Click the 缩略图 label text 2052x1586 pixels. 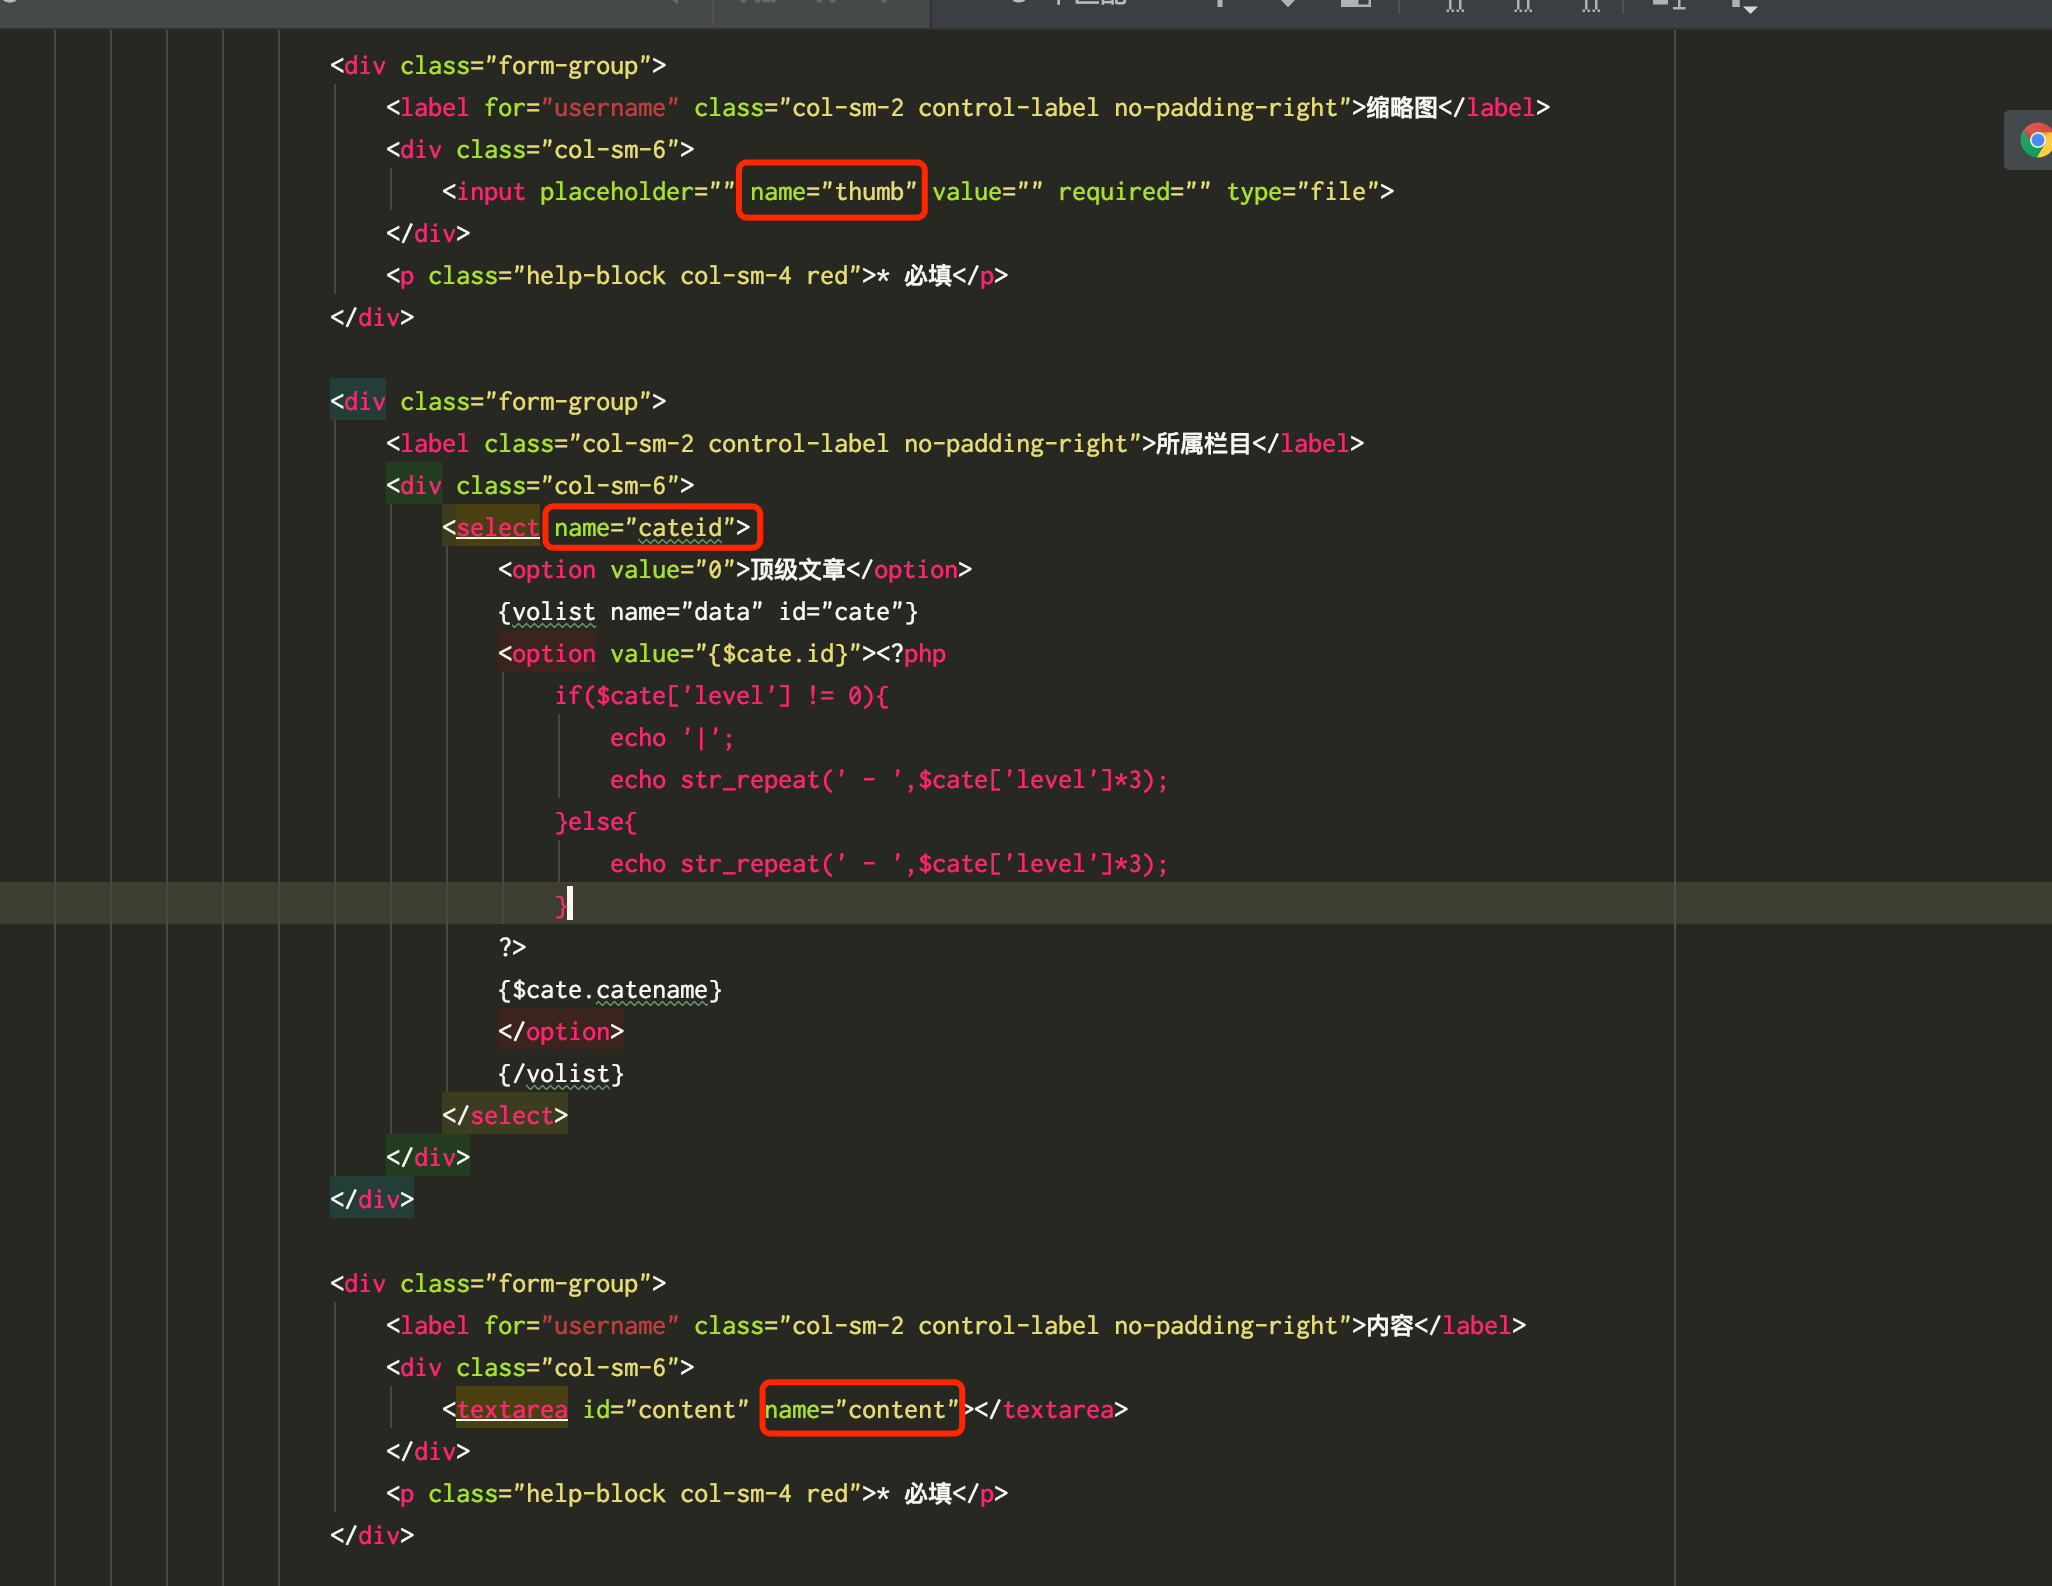[1401, 107]
